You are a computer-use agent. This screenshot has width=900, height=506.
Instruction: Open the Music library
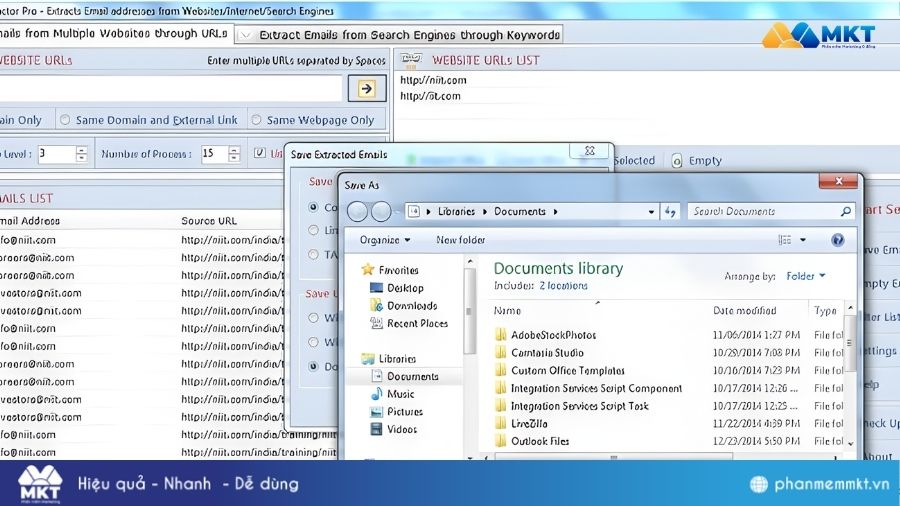pyautogui.click(x=393, y=394)
